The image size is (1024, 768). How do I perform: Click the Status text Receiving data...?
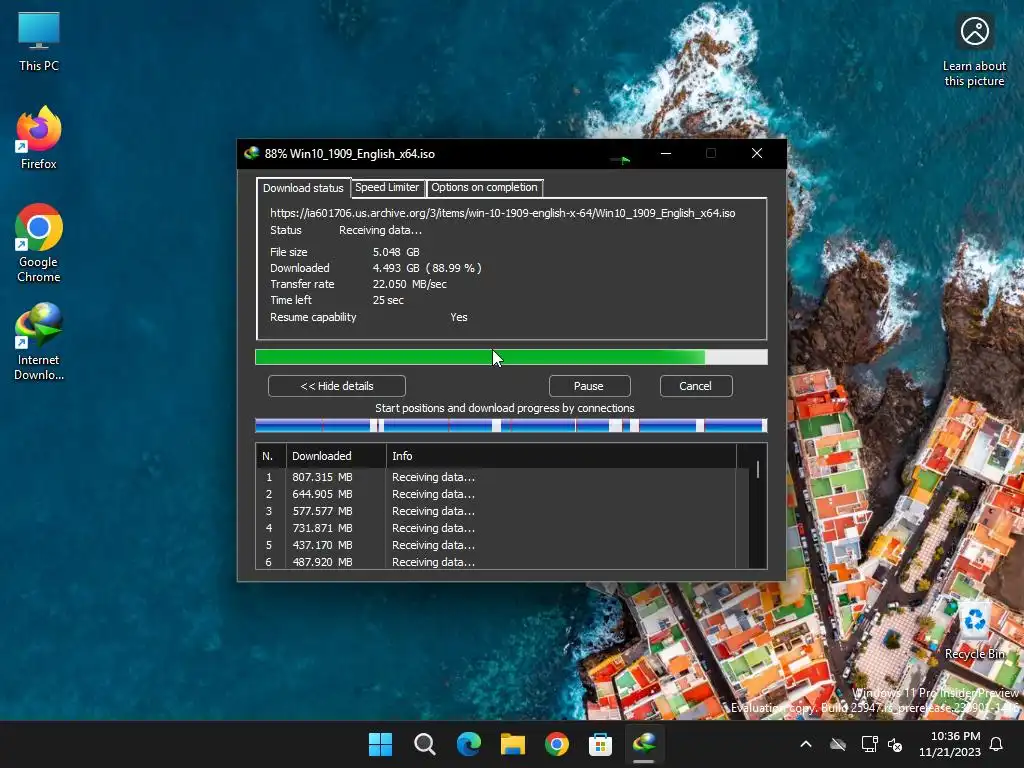(380, 231)
